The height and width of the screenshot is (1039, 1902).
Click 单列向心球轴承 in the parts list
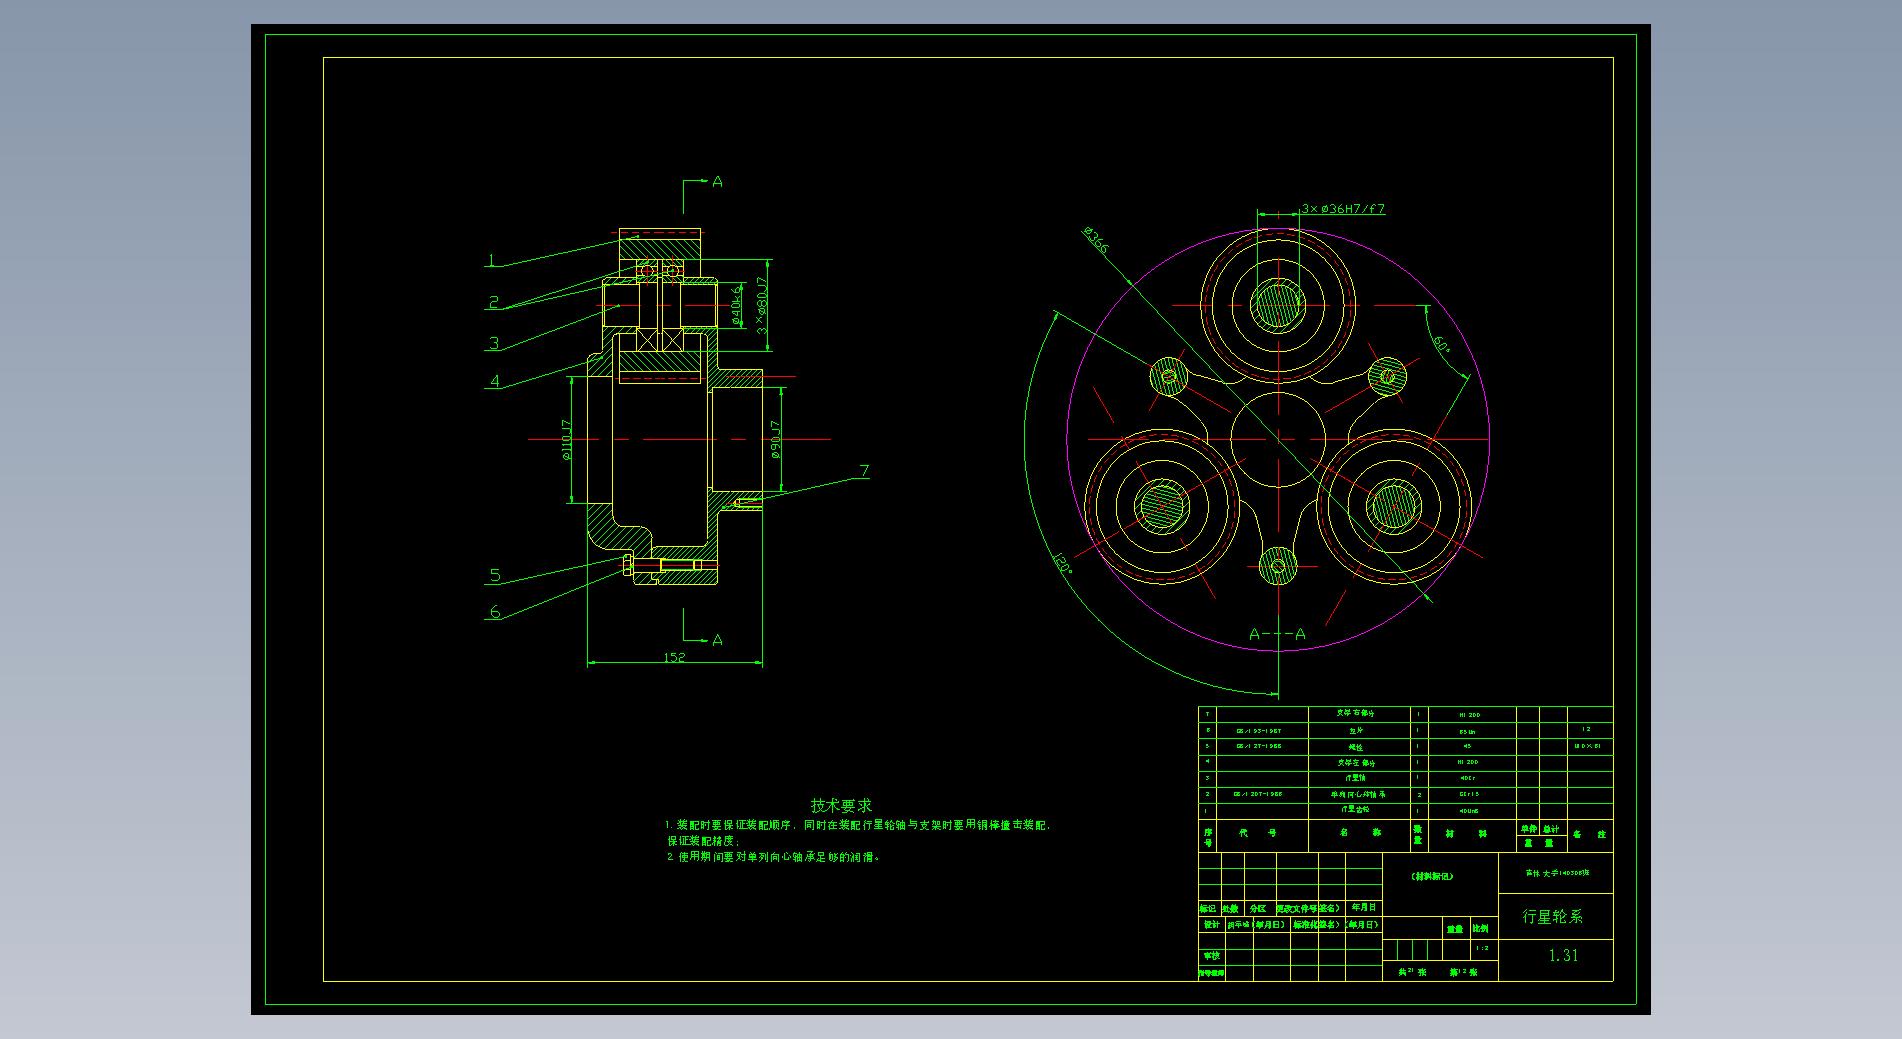[x=1358, y=794]
